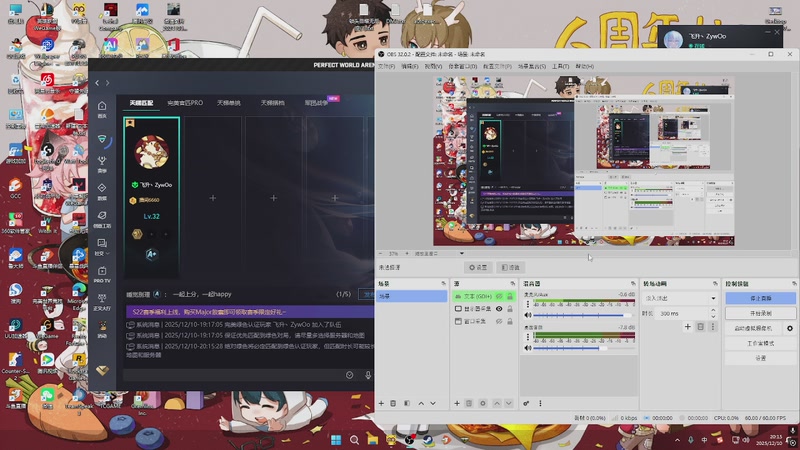Click start recording button in OBS controls
This screenshot has height=450, width=800.
(x=760, y=313)
